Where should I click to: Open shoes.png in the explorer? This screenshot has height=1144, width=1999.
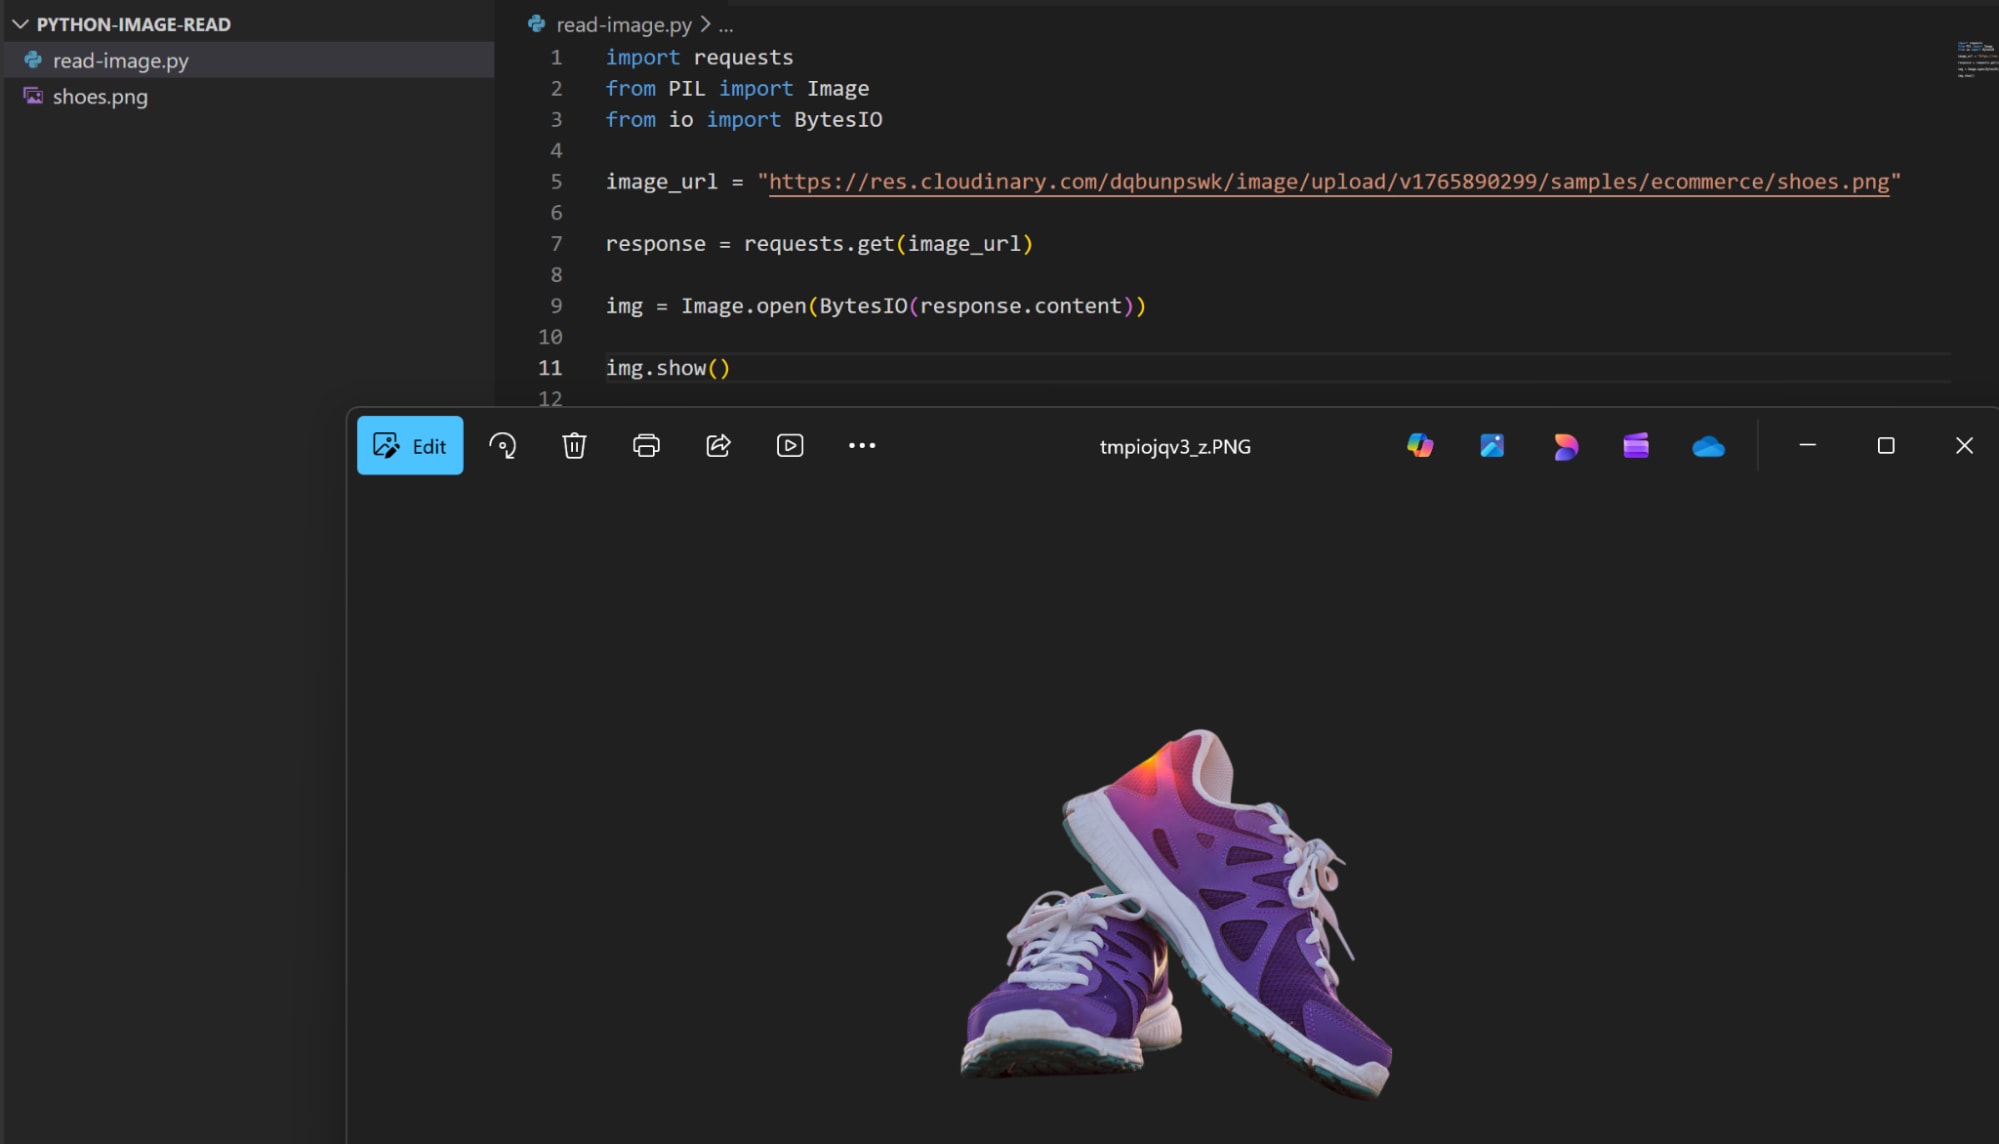click(100, 97)
